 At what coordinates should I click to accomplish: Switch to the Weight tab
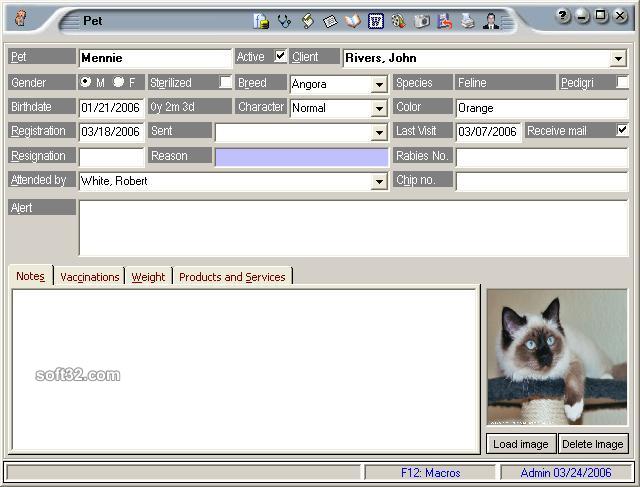(149, 277)
